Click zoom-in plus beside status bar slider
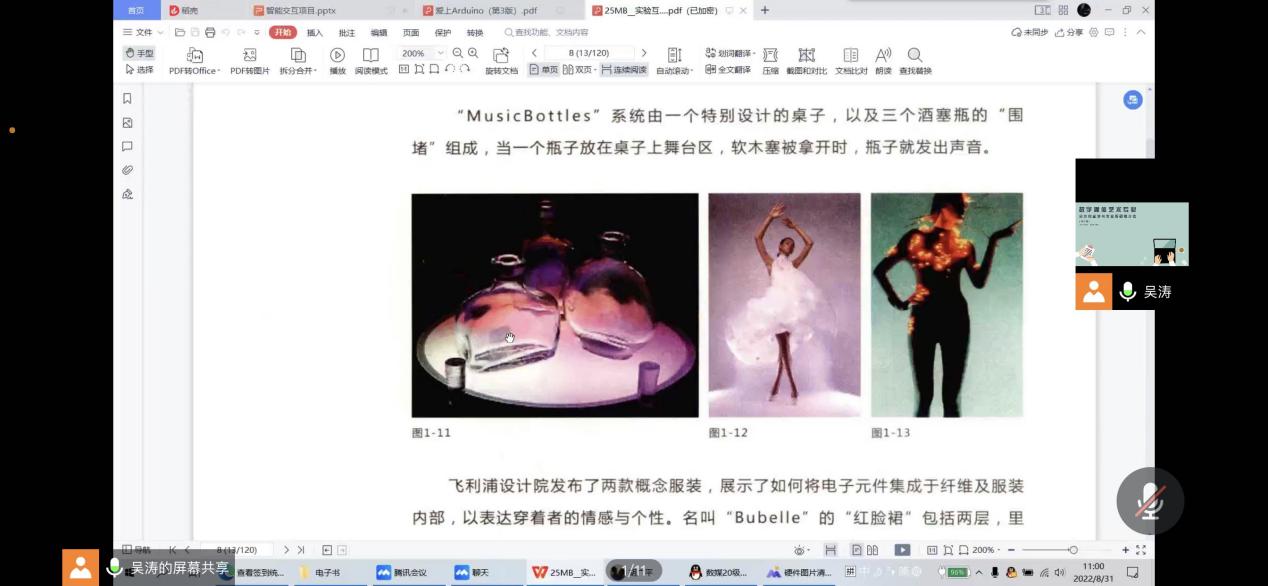 [1125, 550]
